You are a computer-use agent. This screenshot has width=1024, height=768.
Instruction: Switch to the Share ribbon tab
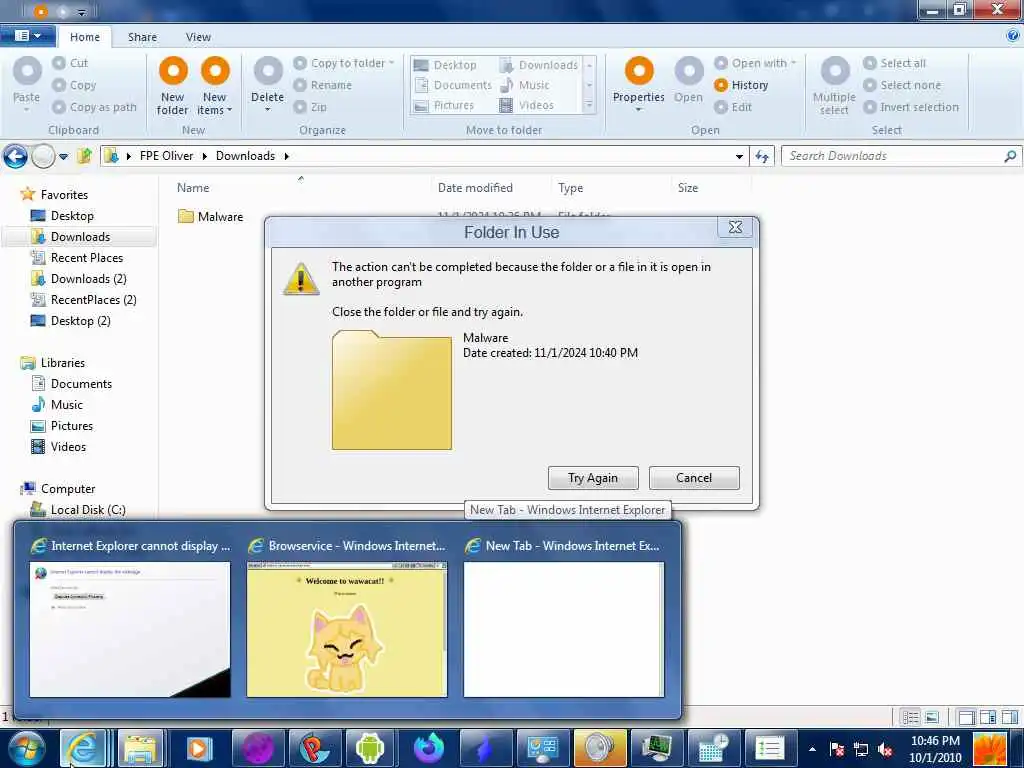(142, 37)
